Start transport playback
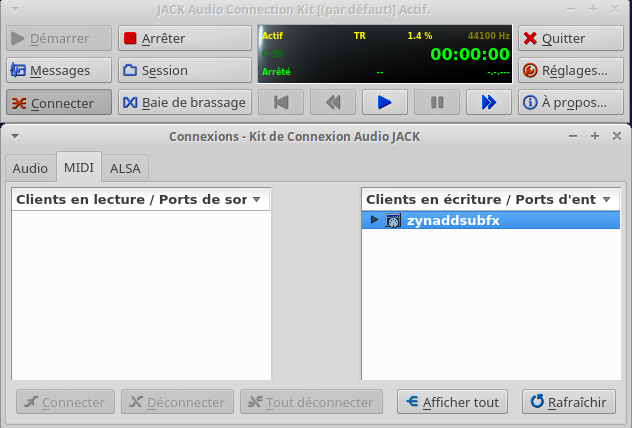Screen dimensions: 632x428 pos(385,102)
